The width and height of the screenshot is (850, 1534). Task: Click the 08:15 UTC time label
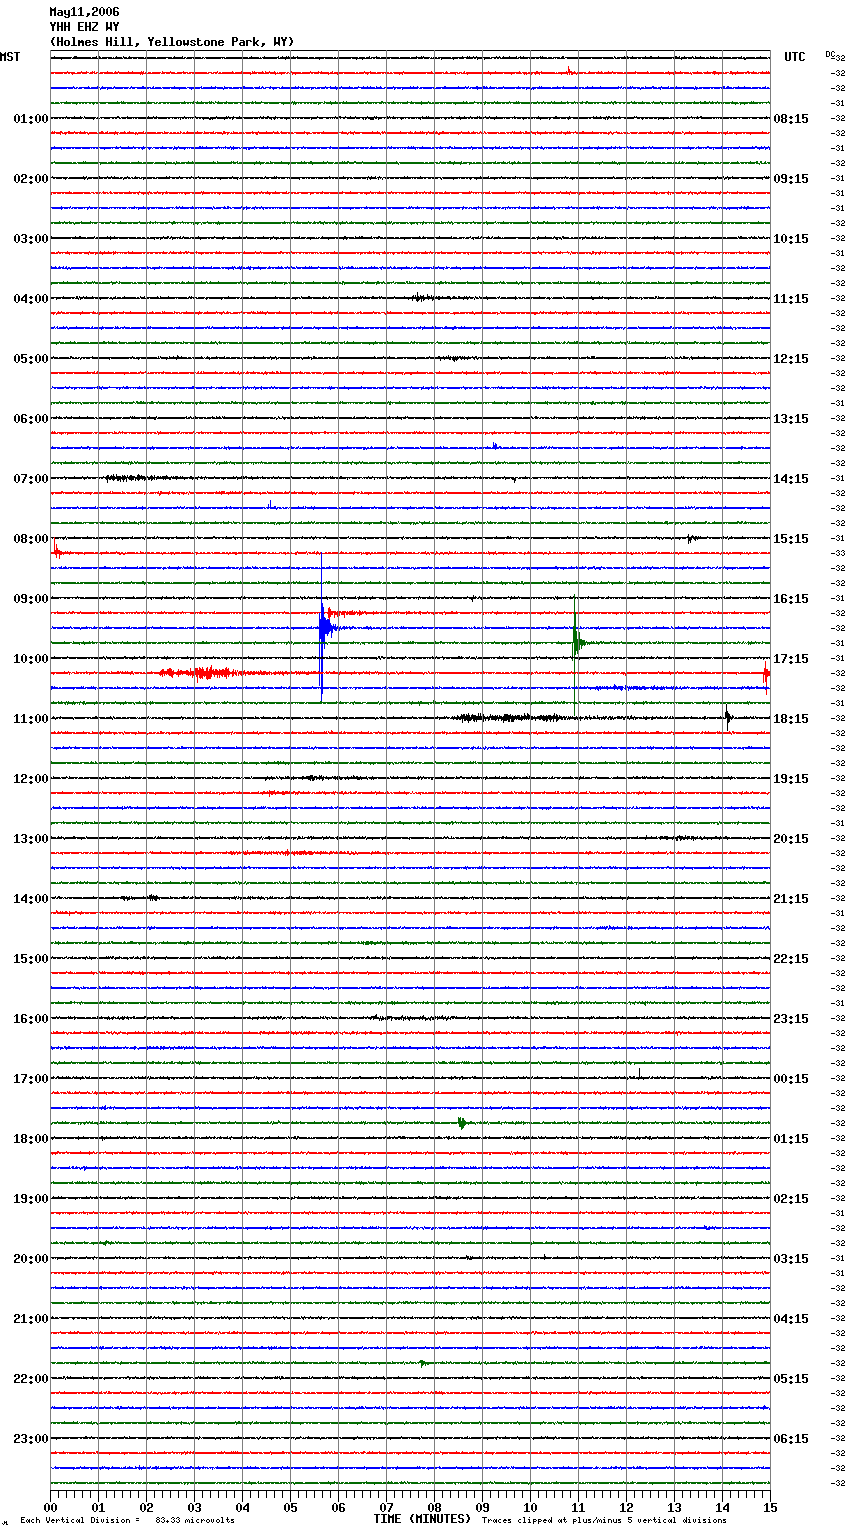(791, 119)
